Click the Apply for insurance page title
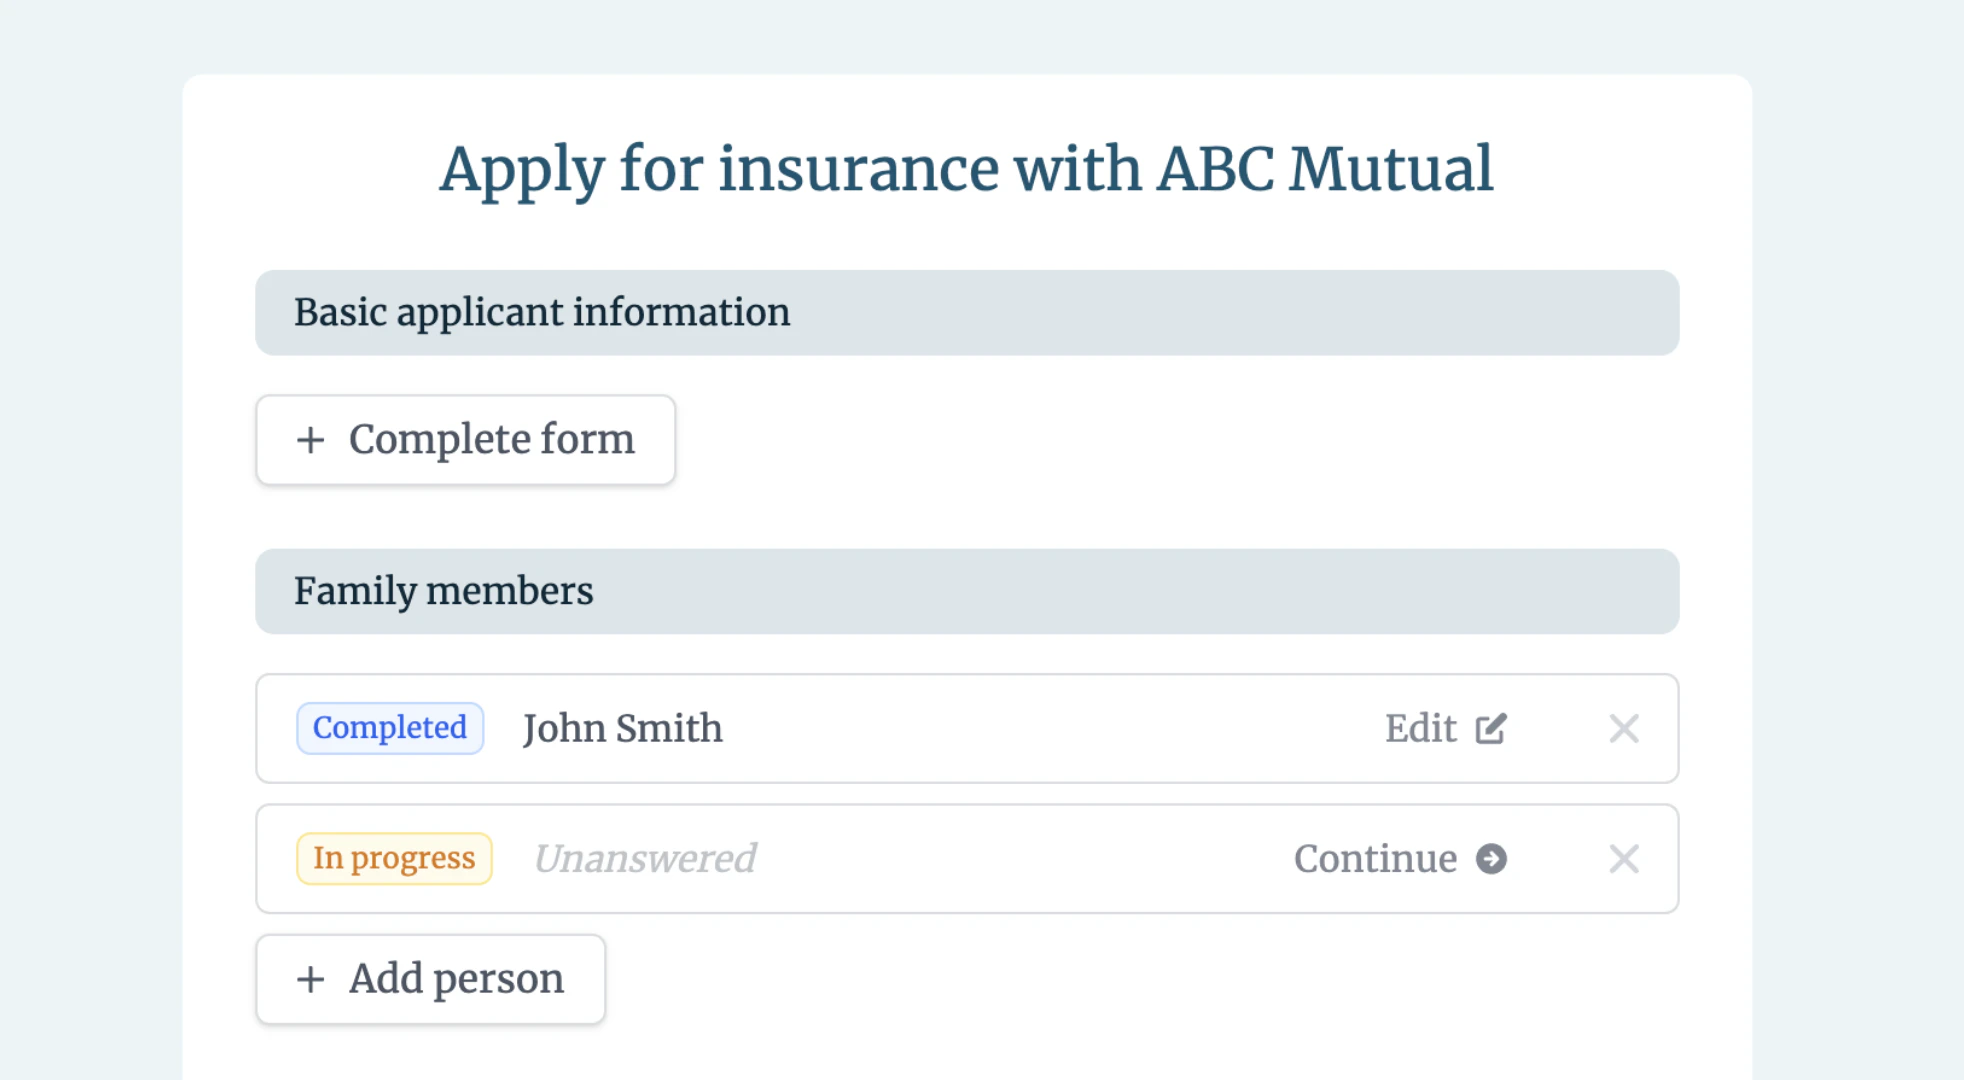The image size is (1964, 1080). coord(966,168)
